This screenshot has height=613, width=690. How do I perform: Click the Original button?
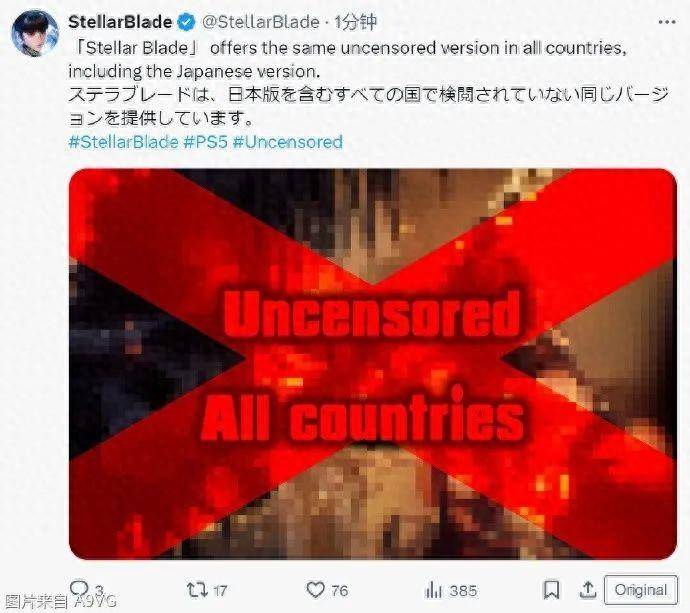point(641,590)
